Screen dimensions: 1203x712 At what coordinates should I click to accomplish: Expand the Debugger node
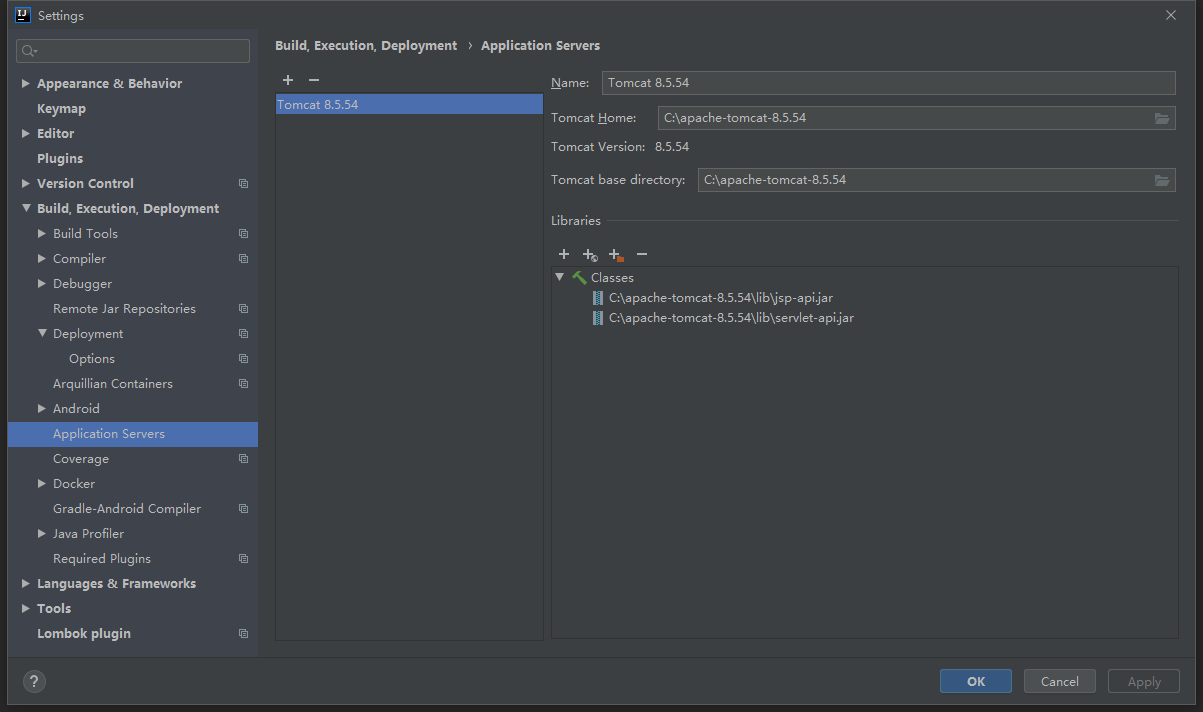click(42, 284)
